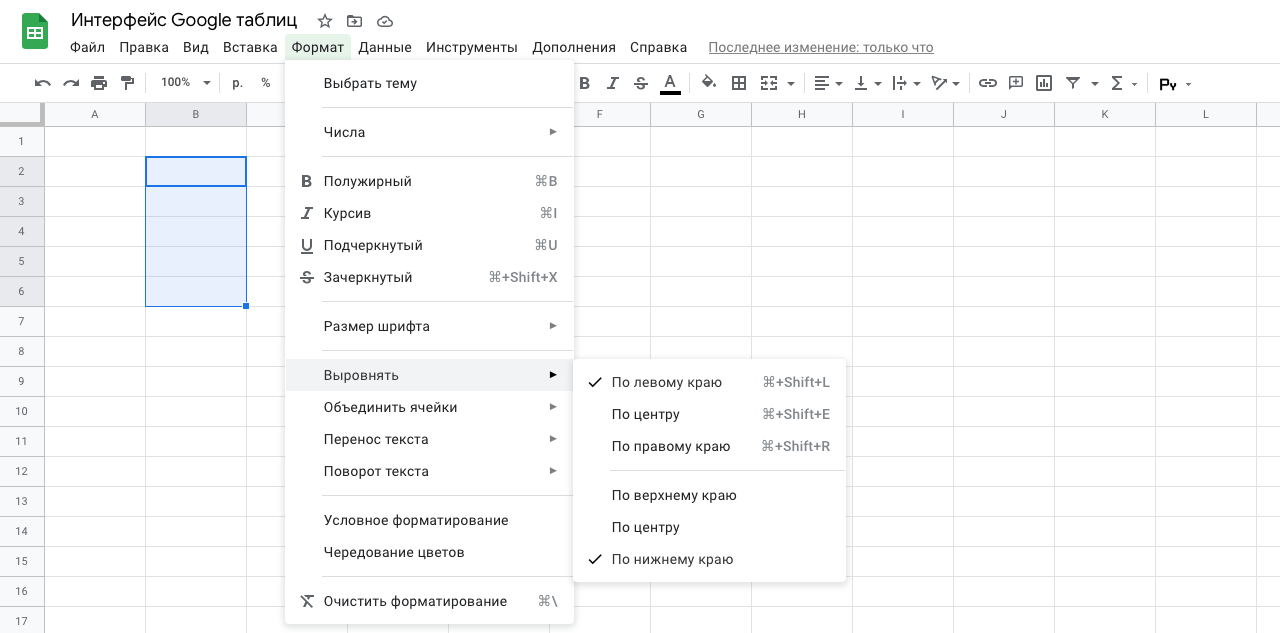The height and width of the screenshot is (633, 1280).
Task: Open the Правка menu
Action: [144, 47]
